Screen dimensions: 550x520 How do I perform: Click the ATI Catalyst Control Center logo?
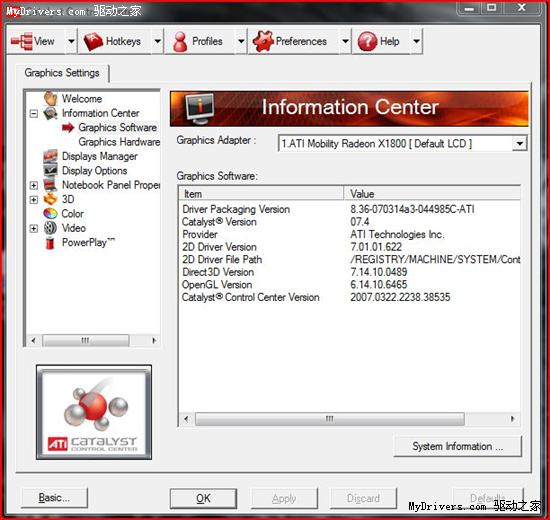(x=94, y=412)
